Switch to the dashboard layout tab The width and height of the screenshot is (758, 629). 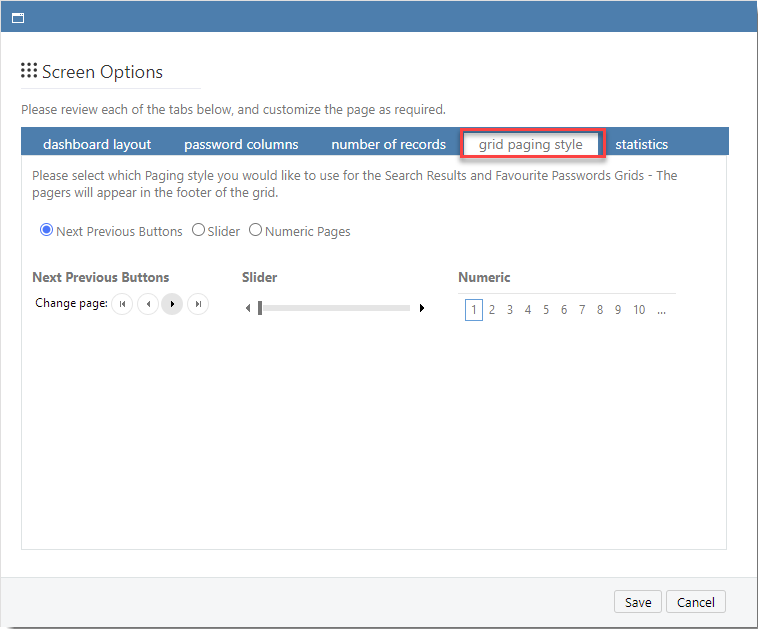[97, 144]
